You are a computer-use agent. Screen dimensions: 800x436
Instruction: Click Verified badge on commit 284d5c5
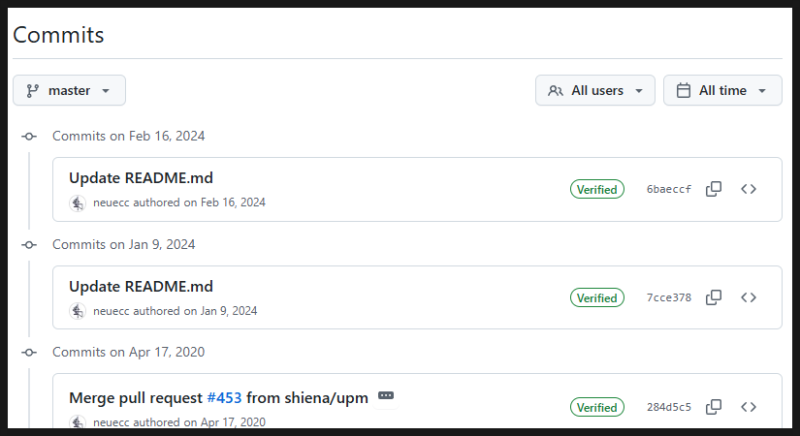(597, 407)
